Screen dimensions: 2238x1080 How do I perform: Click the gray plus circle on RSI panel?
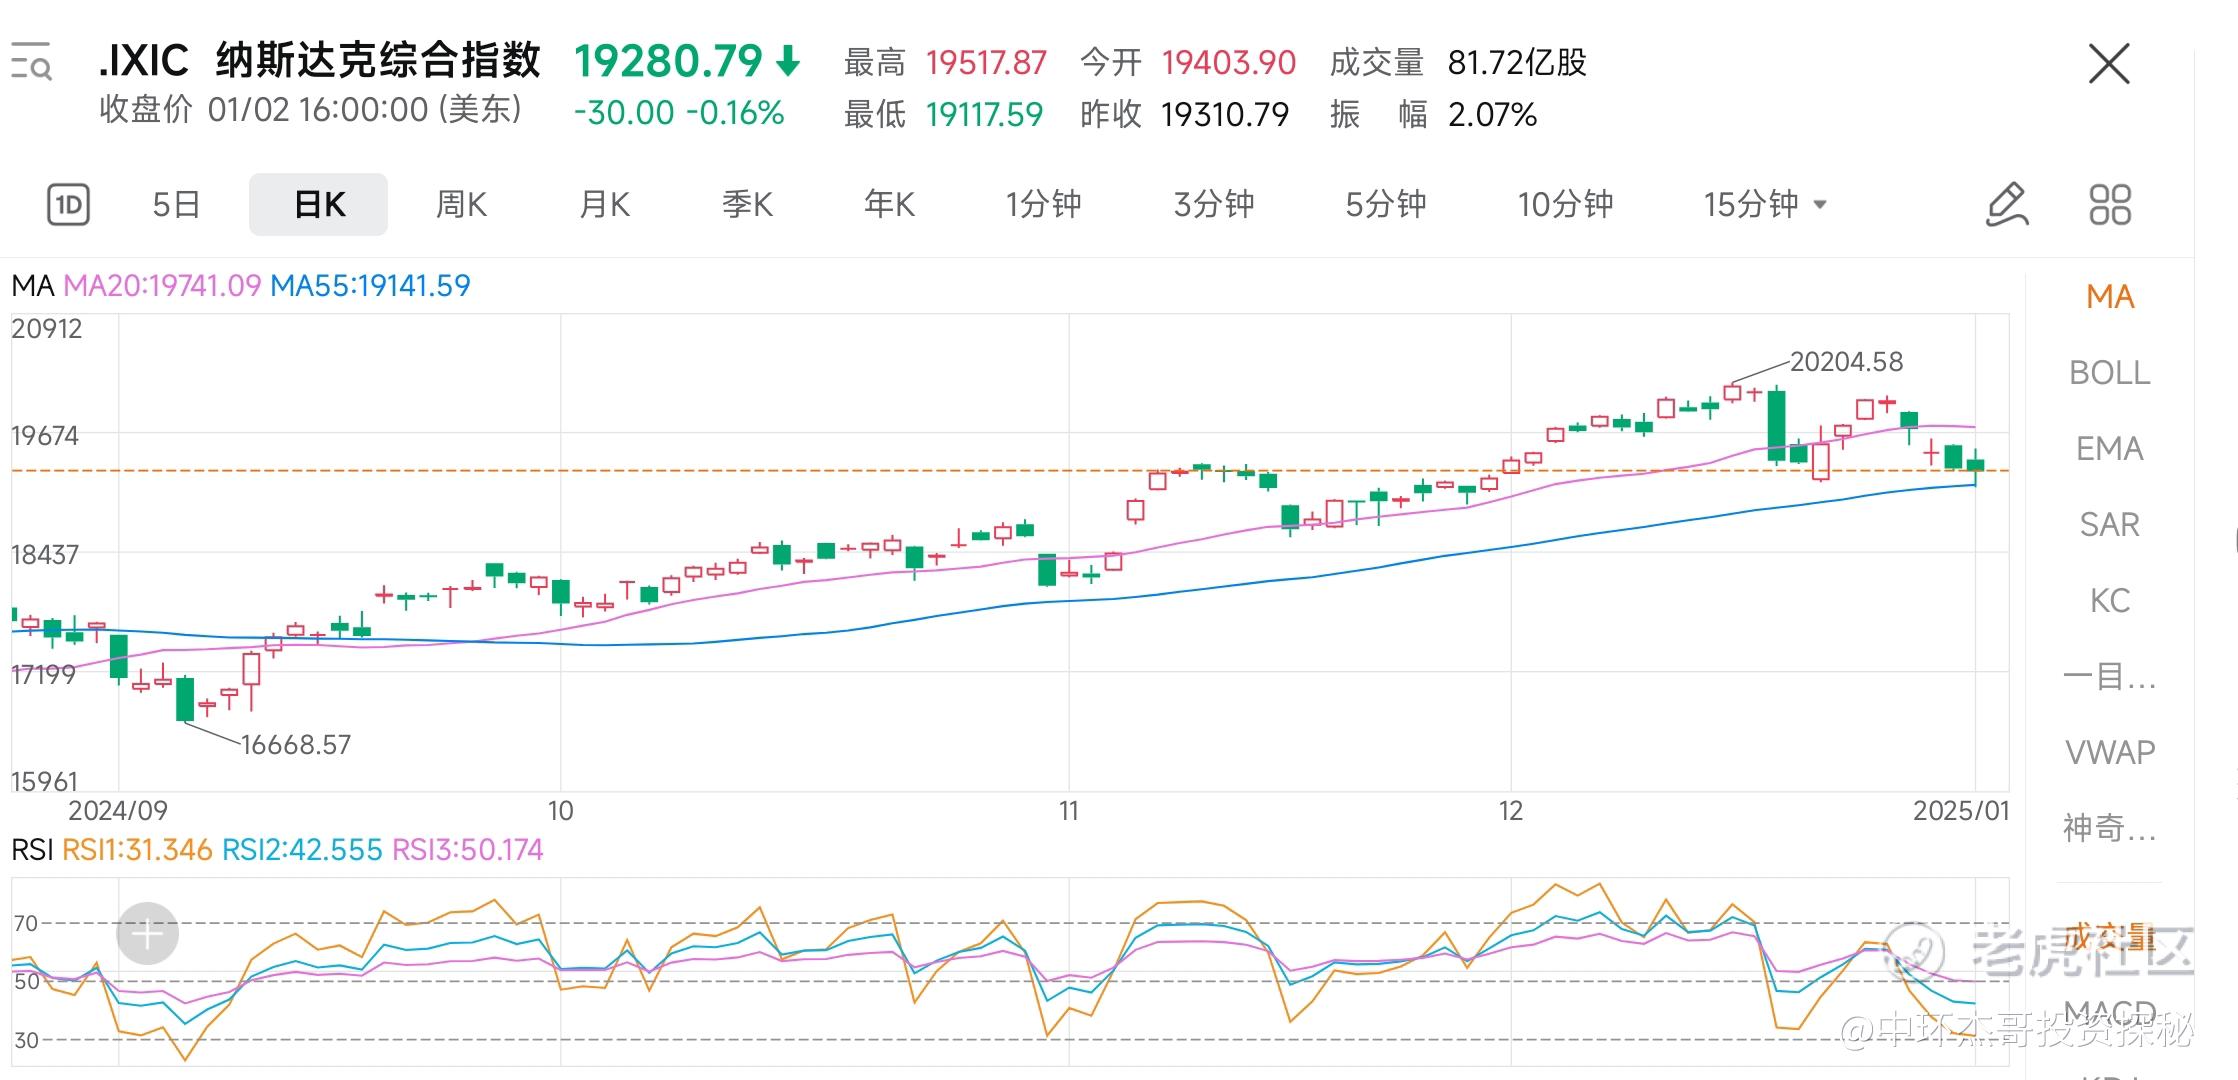(x=147, y=934)
